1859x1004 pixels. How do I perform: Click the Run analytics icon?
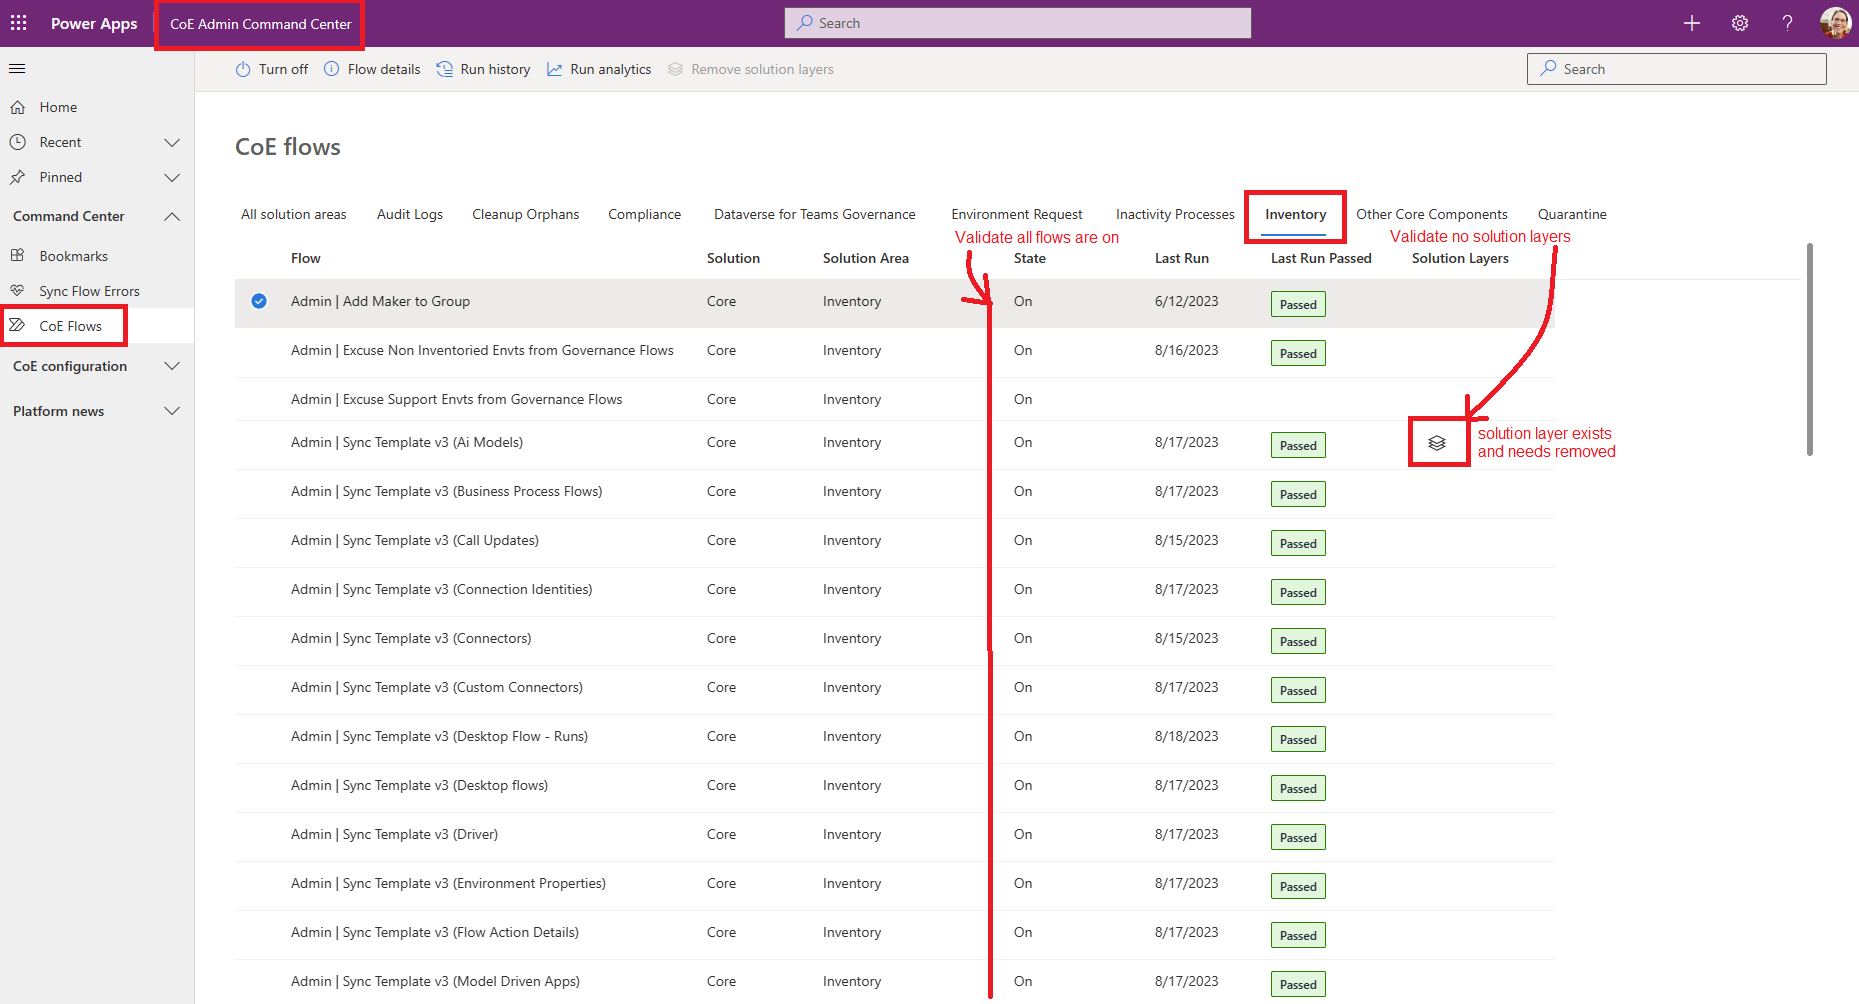point(554,69)
